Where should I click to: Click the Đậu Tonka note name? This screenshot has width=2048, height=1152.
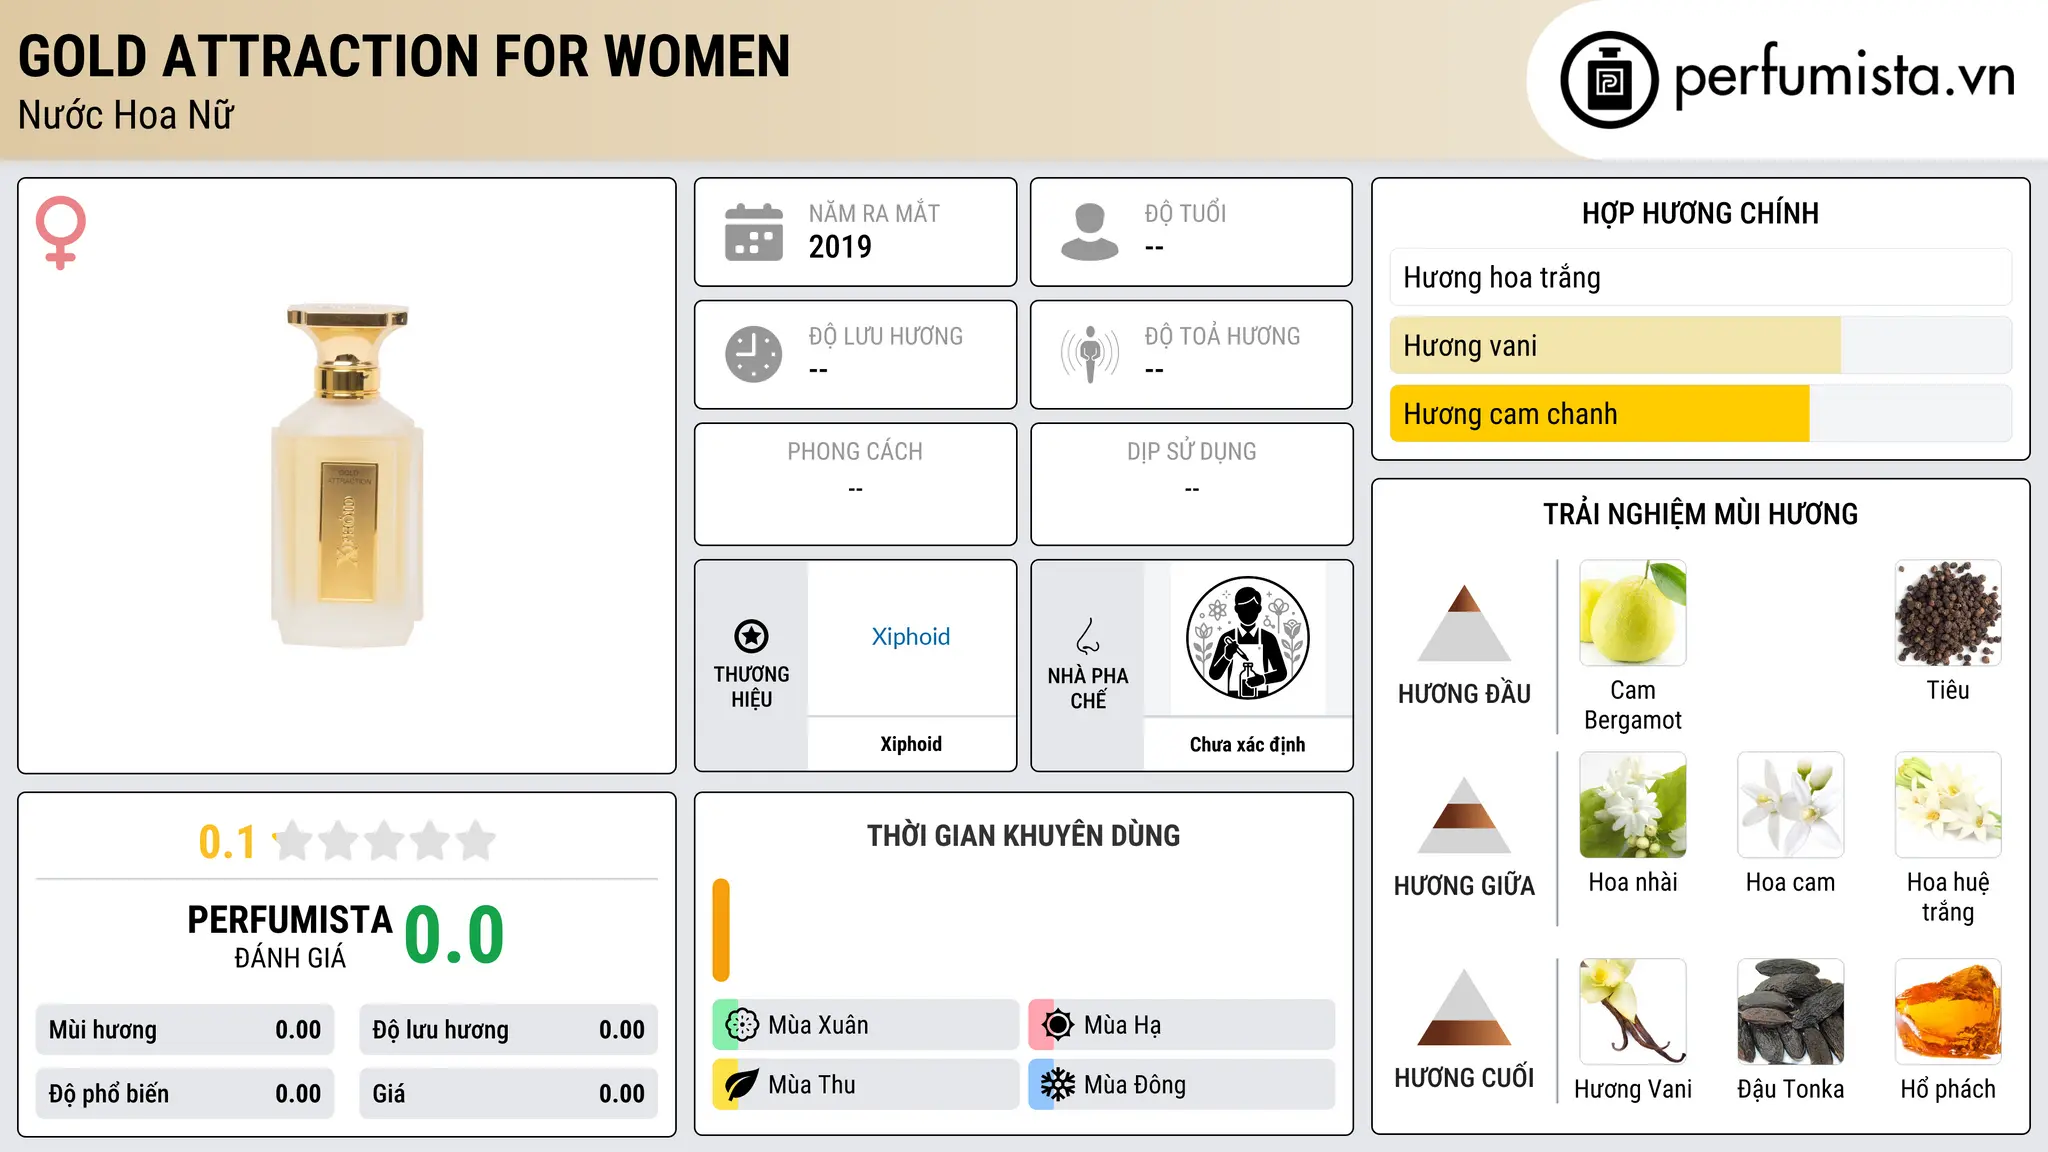click(1790, 1089)
